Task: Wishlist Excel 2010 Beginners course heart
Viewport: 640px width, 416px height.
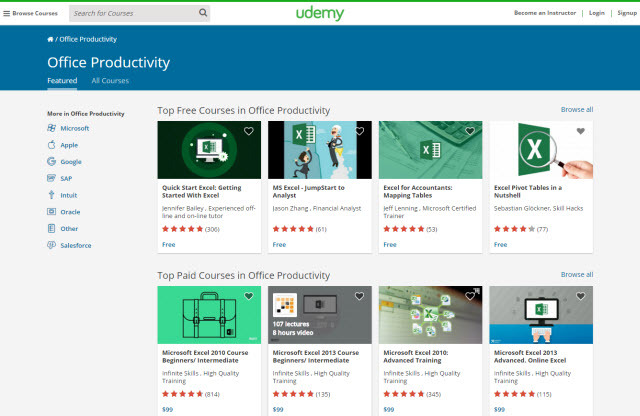Action: pyautogui.click(x=249, y=296)
